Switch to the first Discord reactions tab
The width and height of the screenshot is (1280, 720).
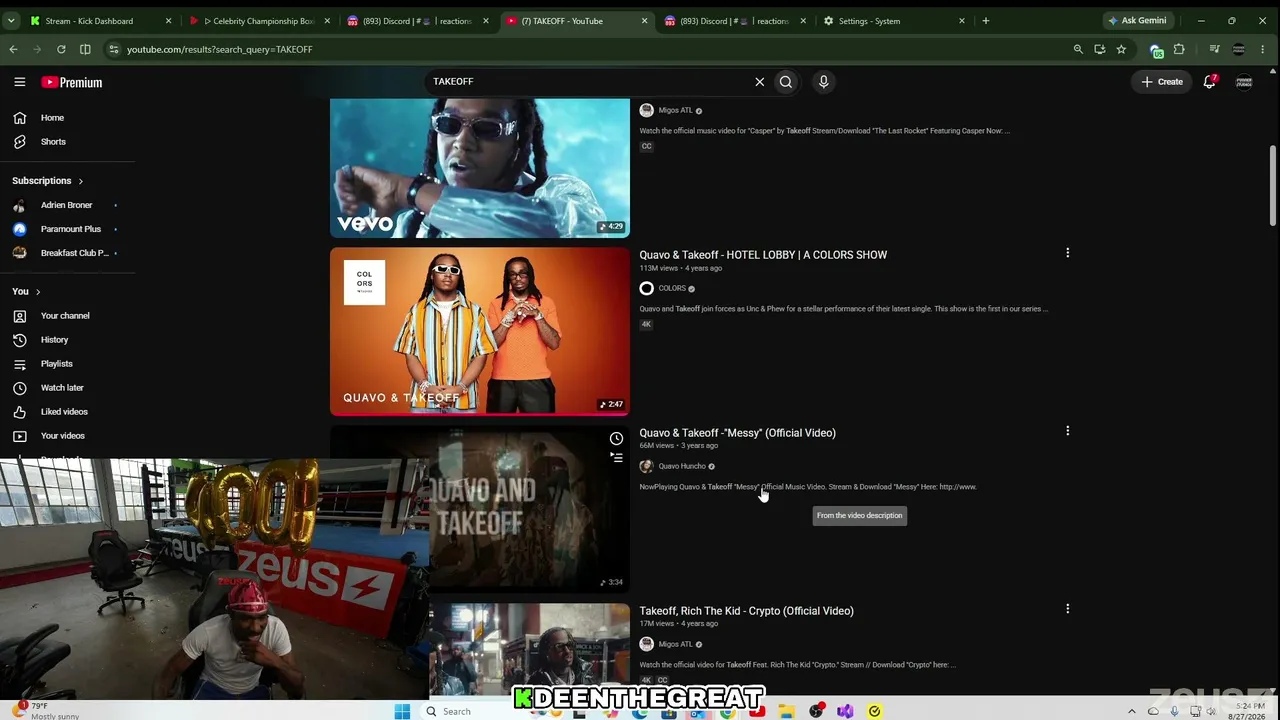[416, 21]
